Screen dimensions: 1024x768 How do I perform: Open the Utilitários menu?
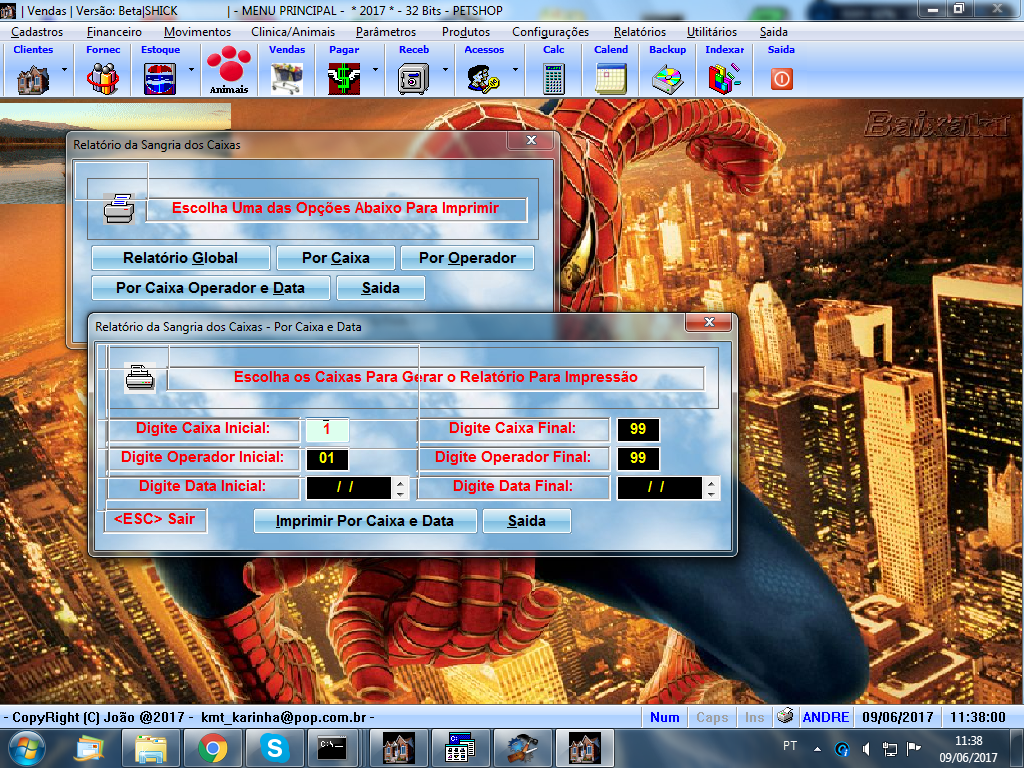[x=712, y=31]
